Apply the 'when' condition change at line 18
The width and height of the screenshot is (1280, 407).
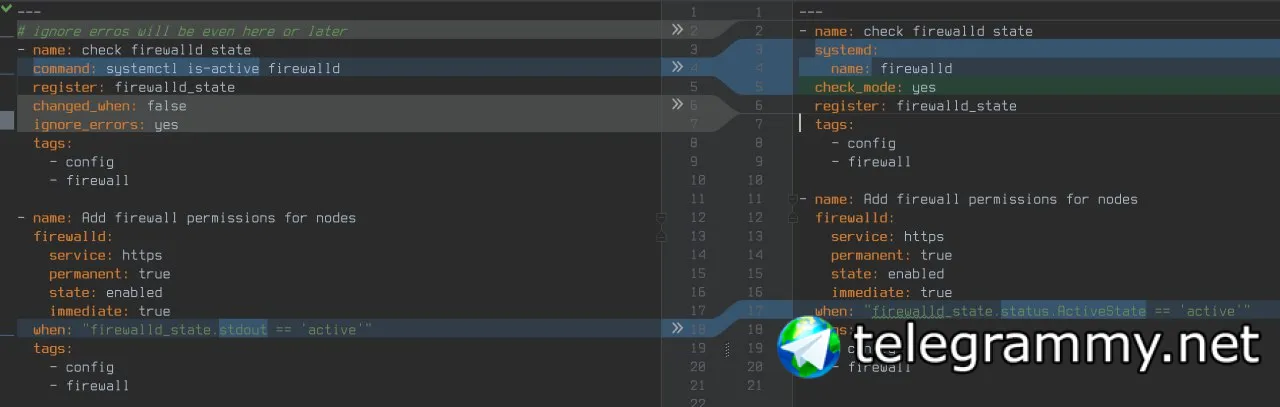(x=677, y=328)
